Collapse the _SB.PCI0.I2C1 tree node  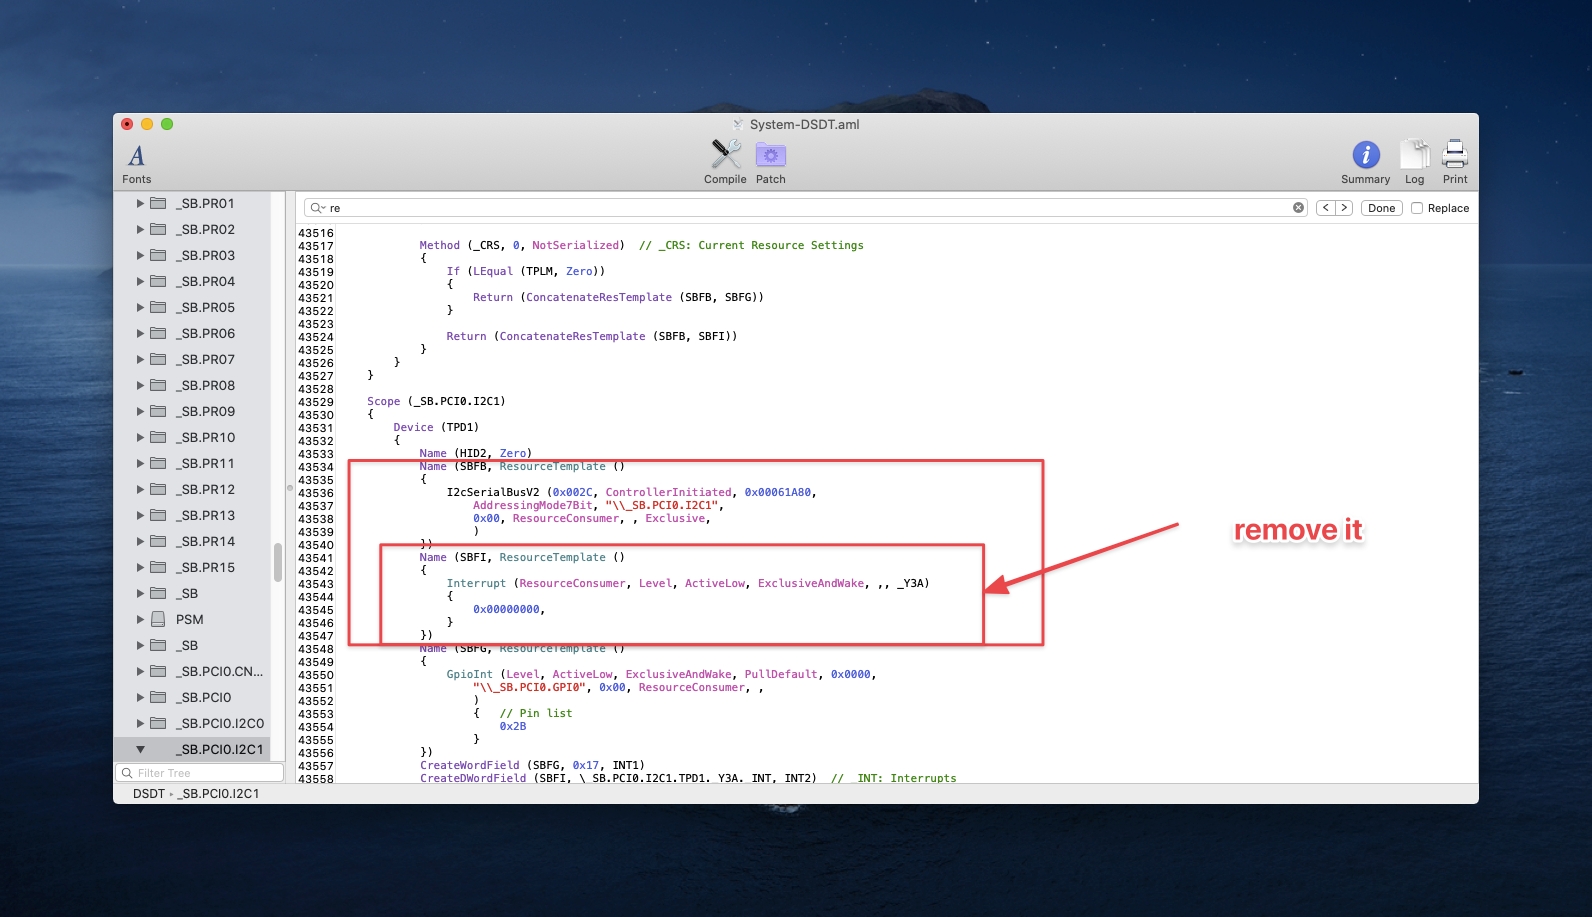[140, 749]
